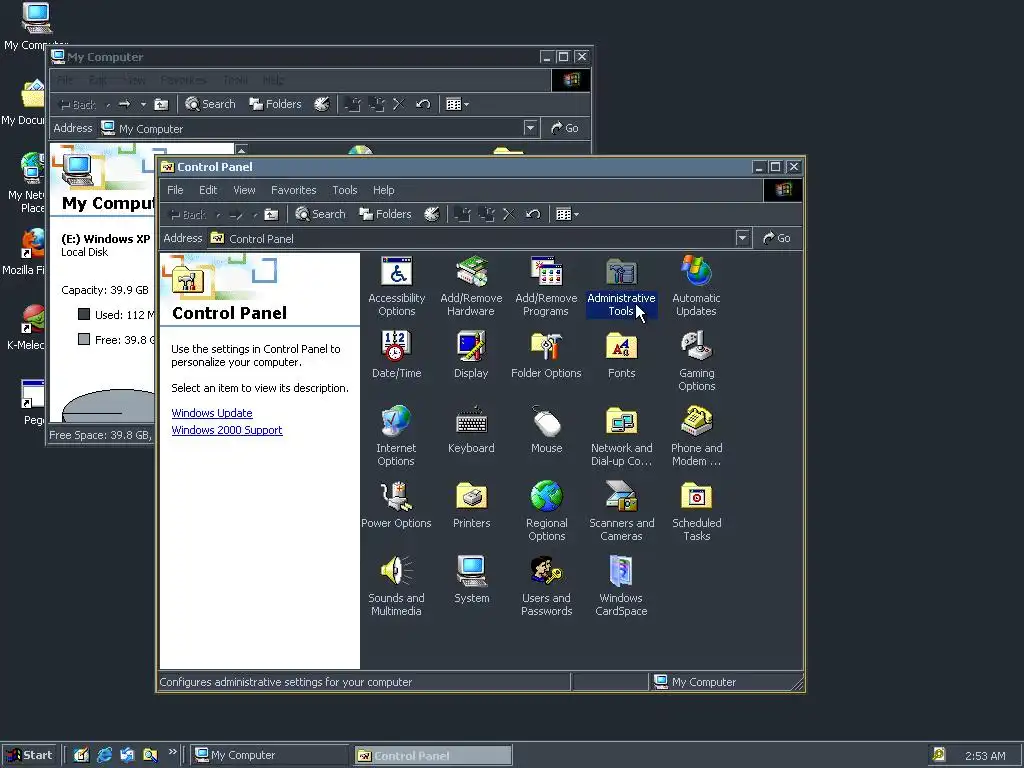Open Add/Remove Hardware applet
This screenshot has height=768, width=1024.
pos(471,286)
